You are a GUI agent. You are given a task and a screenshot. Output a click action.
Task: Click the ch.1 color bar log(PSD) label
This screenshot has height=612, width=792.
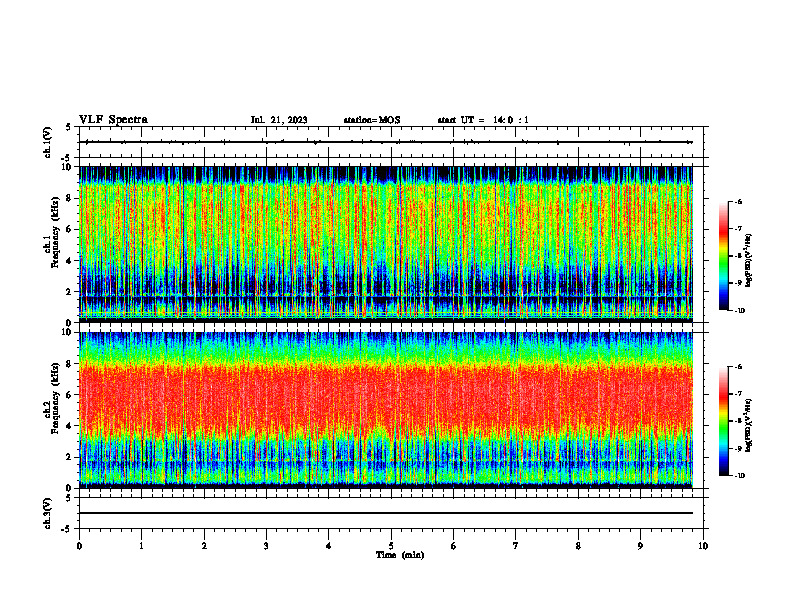coord(749,261)
